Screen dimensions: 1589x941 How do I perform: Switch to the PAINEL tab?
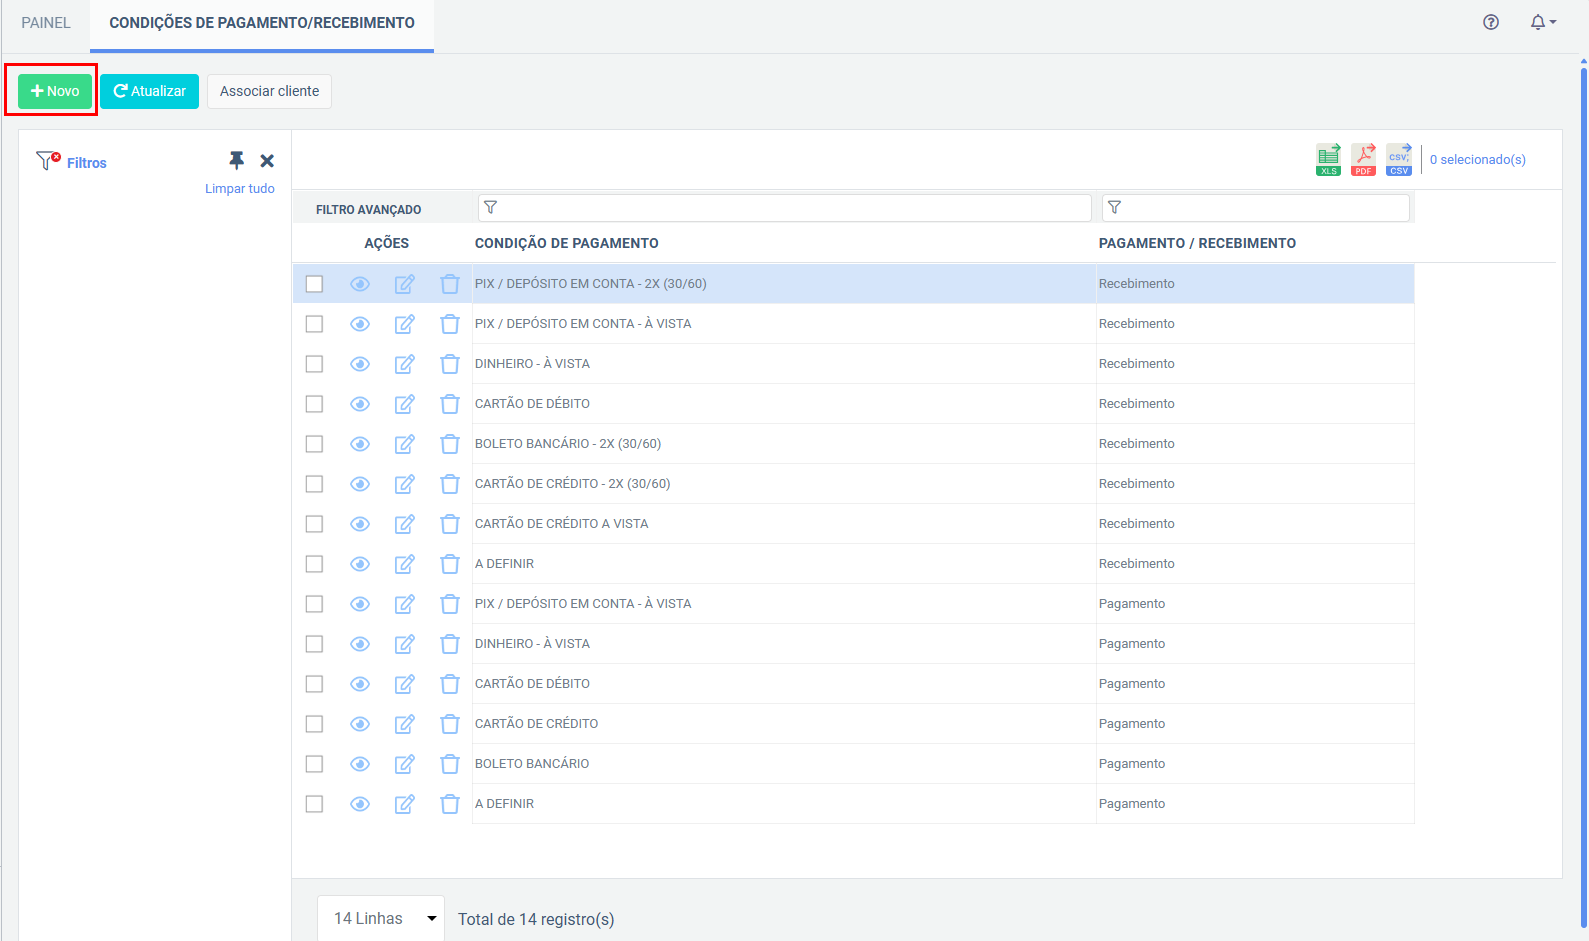coord(46,23)
